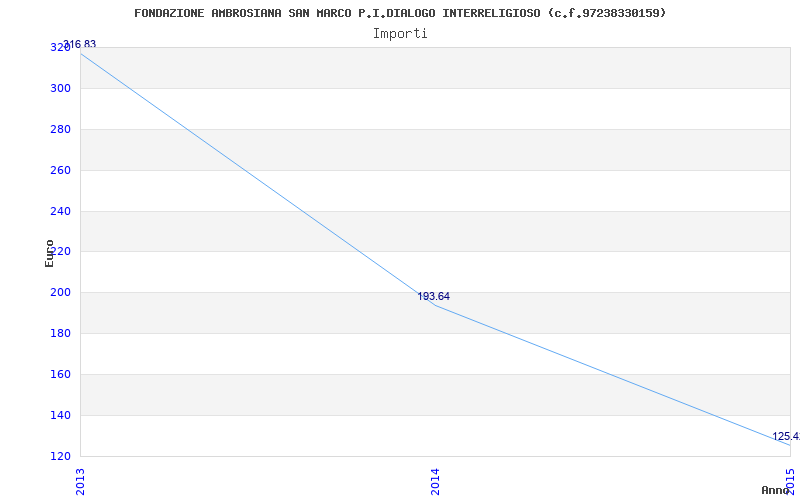Click the Anno axis title
The height and width of the screenshot is (500, 800).
click(x=775, y=490)
